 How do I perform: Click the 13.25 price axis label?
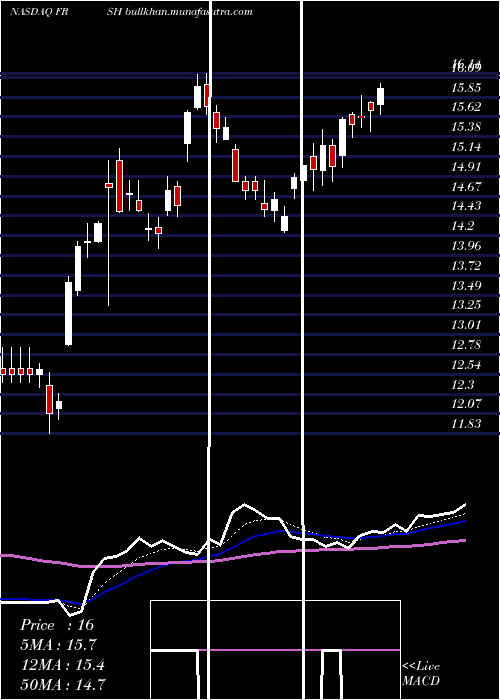466,305
